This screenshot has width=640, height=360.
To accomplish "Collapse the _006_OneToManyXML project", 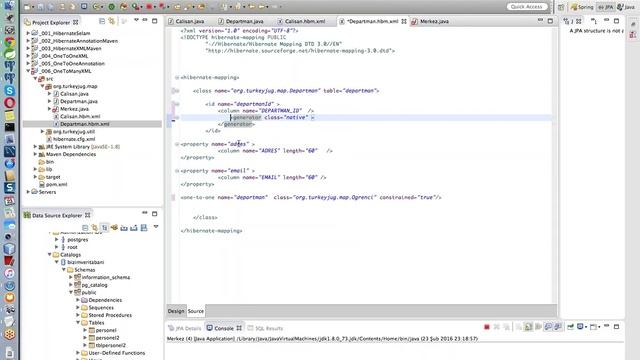I will (28, 71).
